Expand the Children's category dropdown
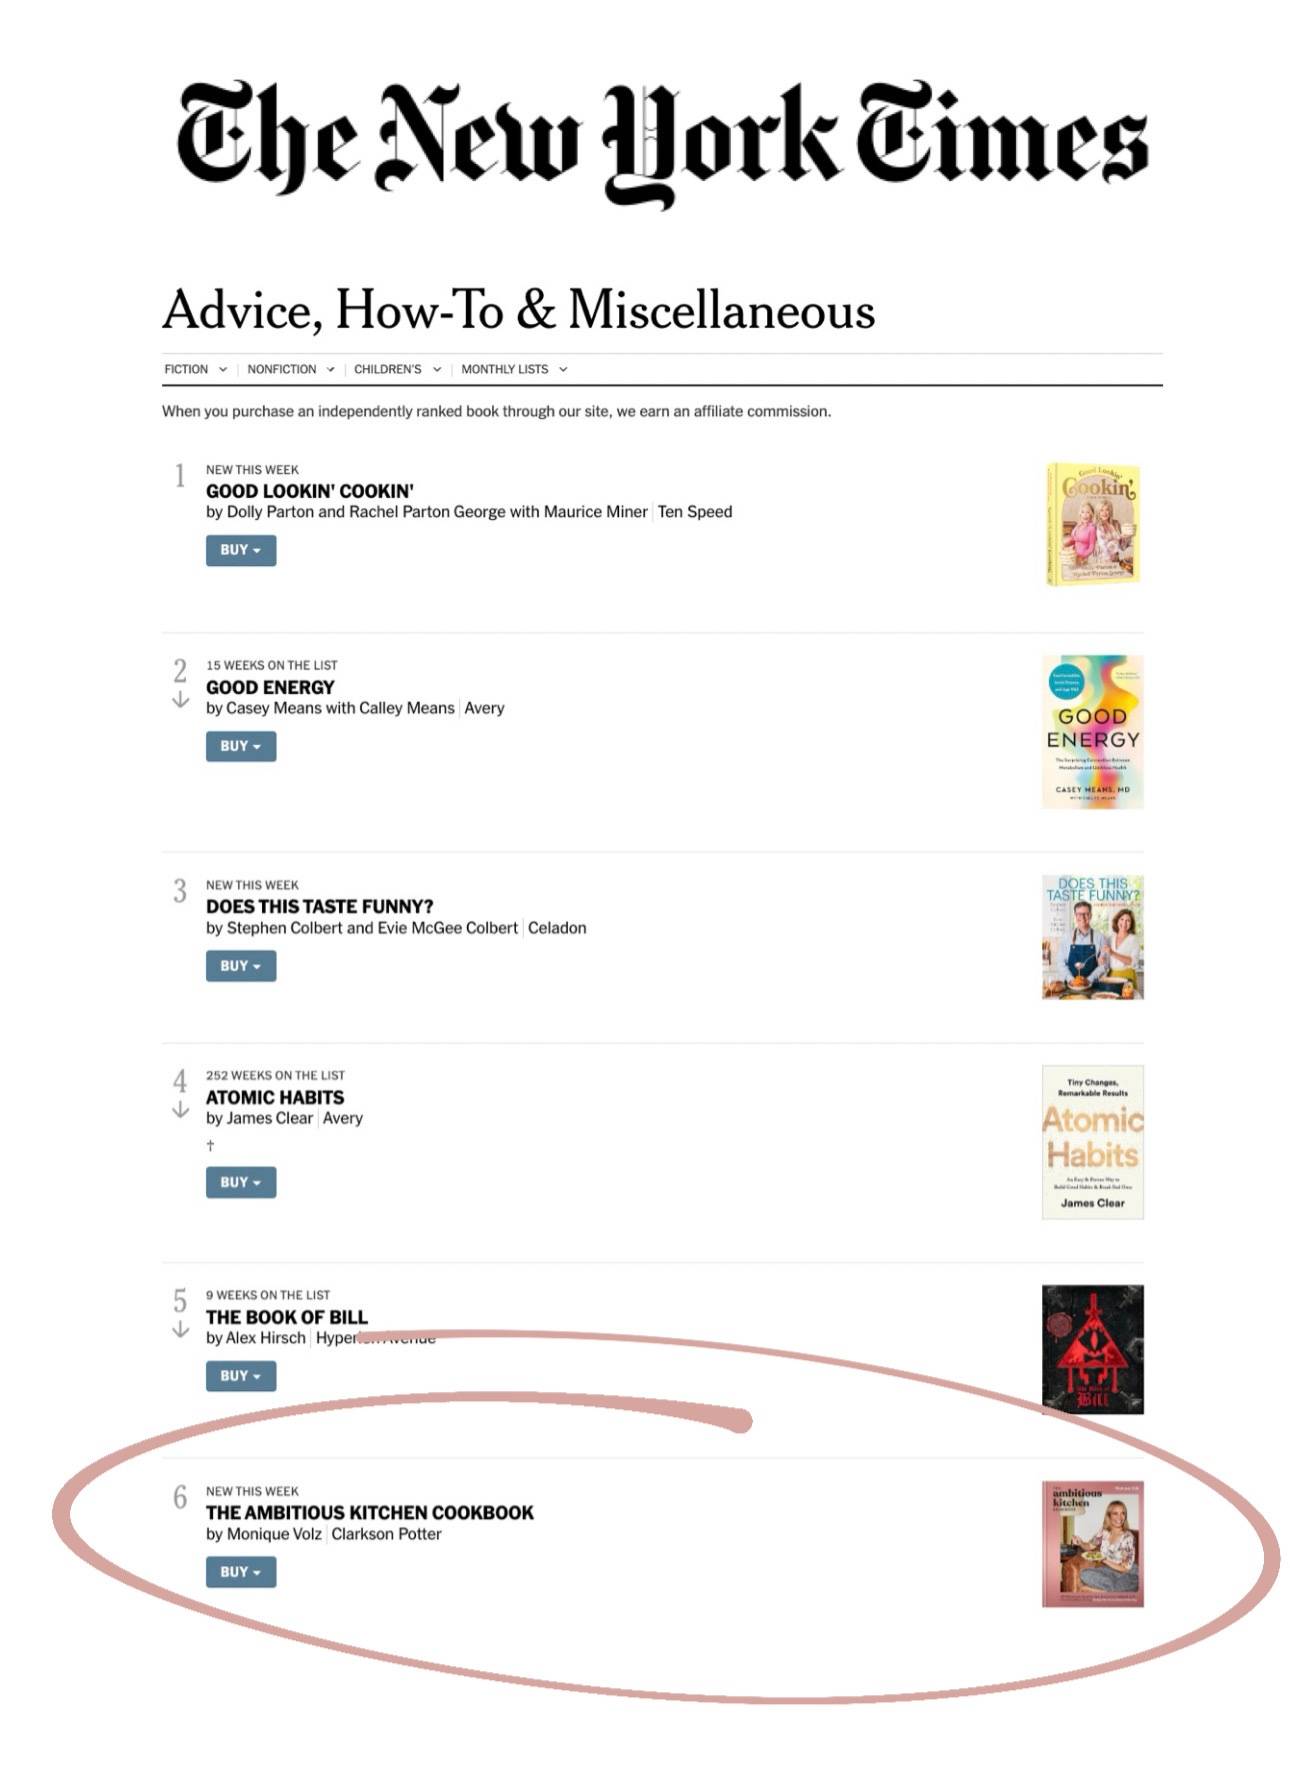 pos(397,369)
